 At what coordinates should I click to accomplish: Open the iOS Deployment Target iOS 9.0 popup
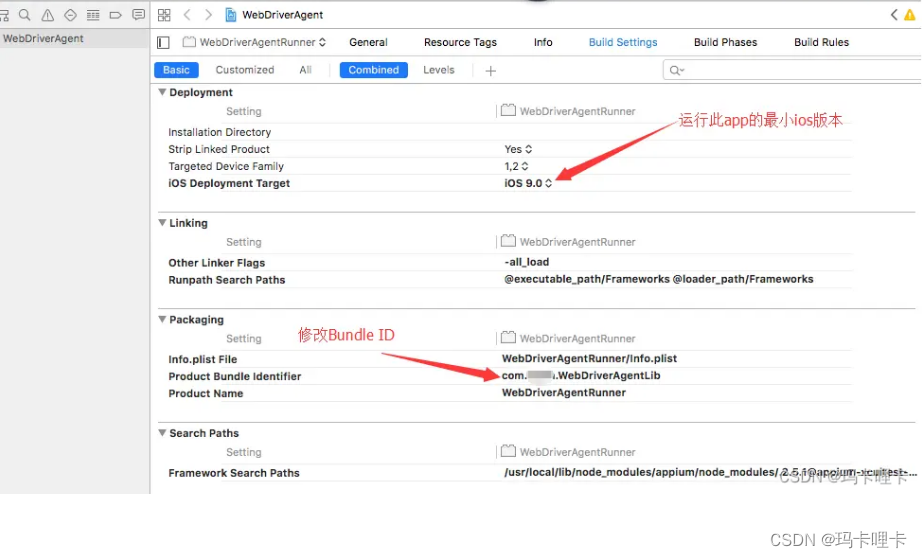click(x=528, y=183)
